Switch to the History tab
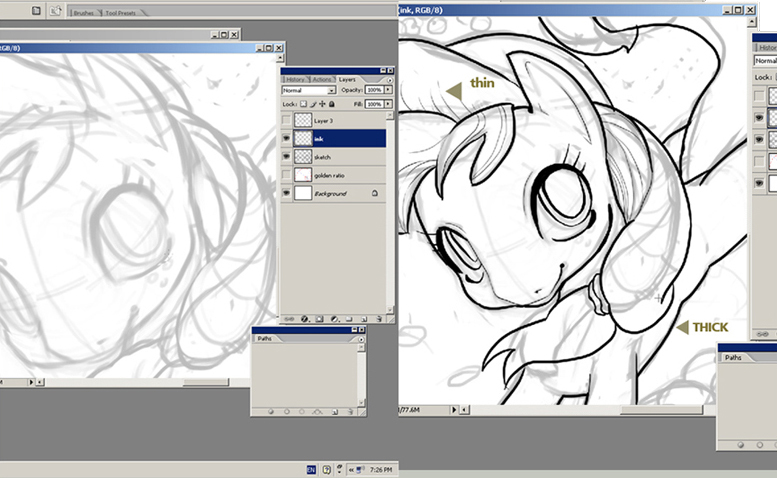Screen dimensions: 777x478 pyautogui.click(x=295, y=79)
